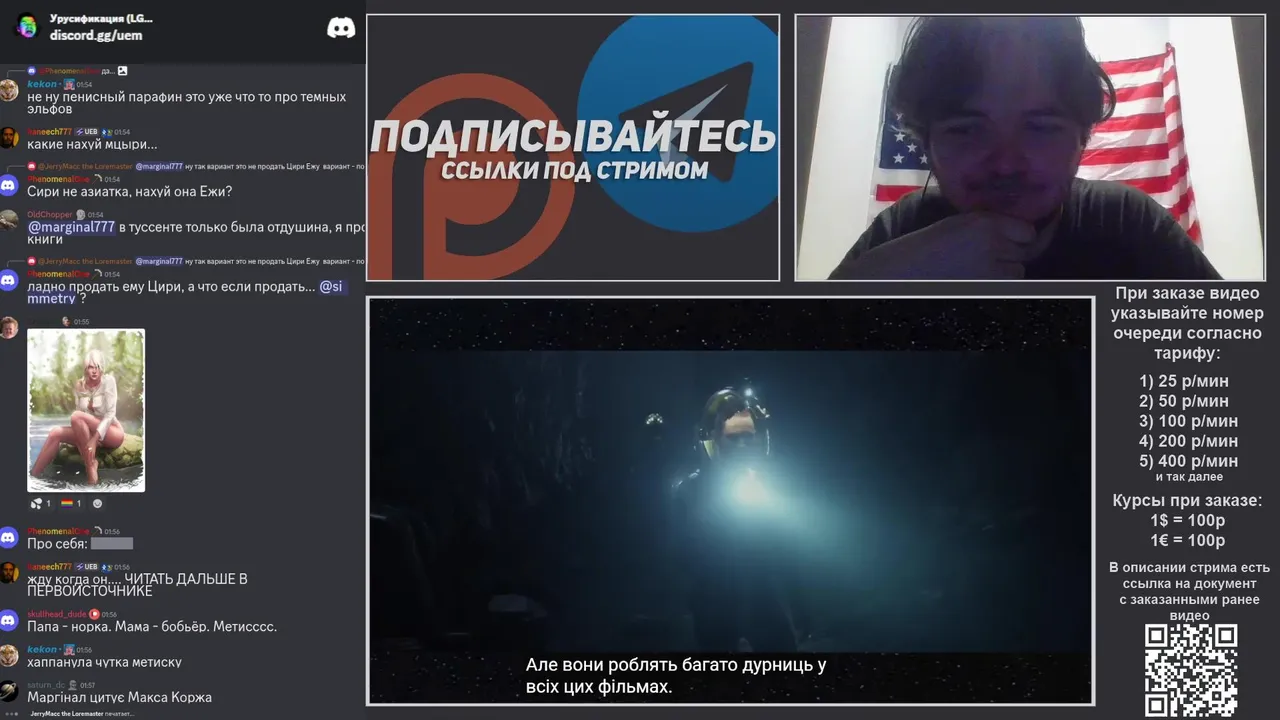The height and width of the screenshot is (720, 1280).
Task: Click the saturn_dc username
Action: [46, 685]
